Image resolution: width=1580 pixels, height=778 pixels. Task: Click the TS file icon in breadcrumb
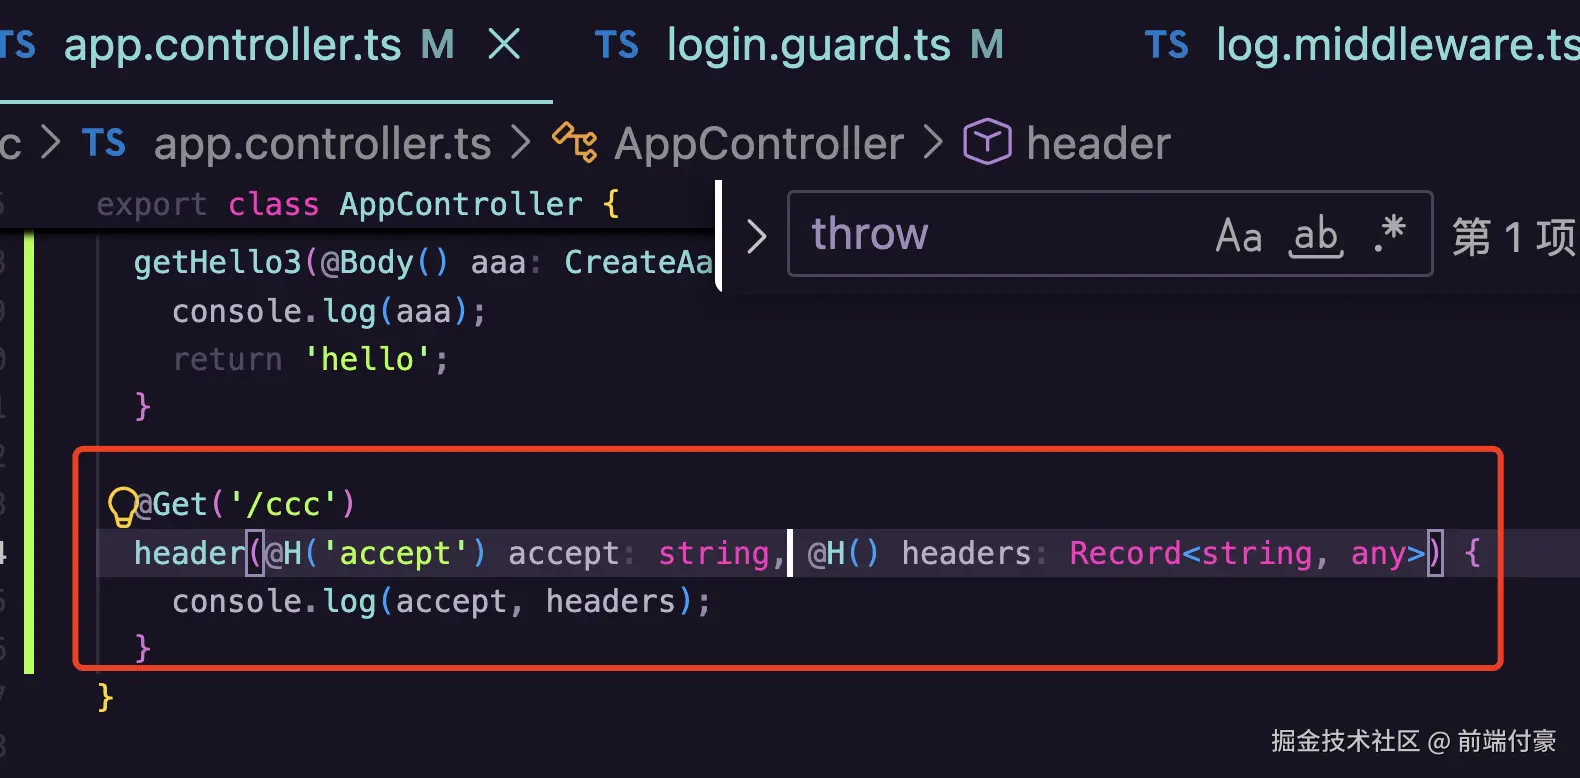point(104,143)
